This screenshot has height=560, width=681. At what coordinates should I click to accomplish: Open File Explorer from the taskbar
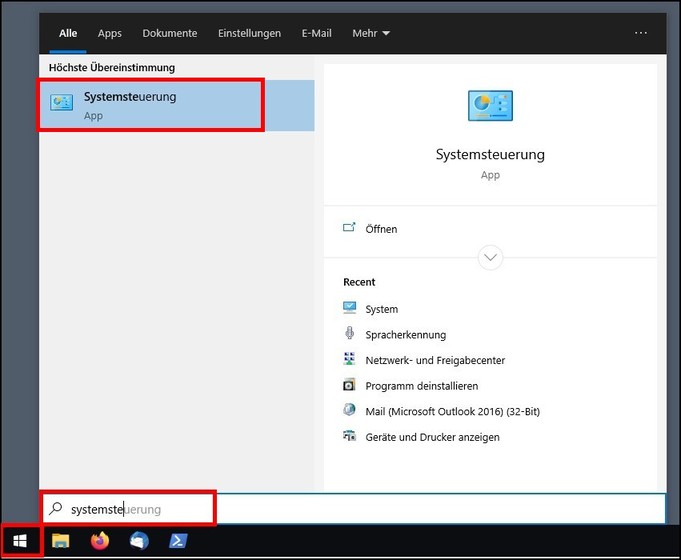click(61, 541)
